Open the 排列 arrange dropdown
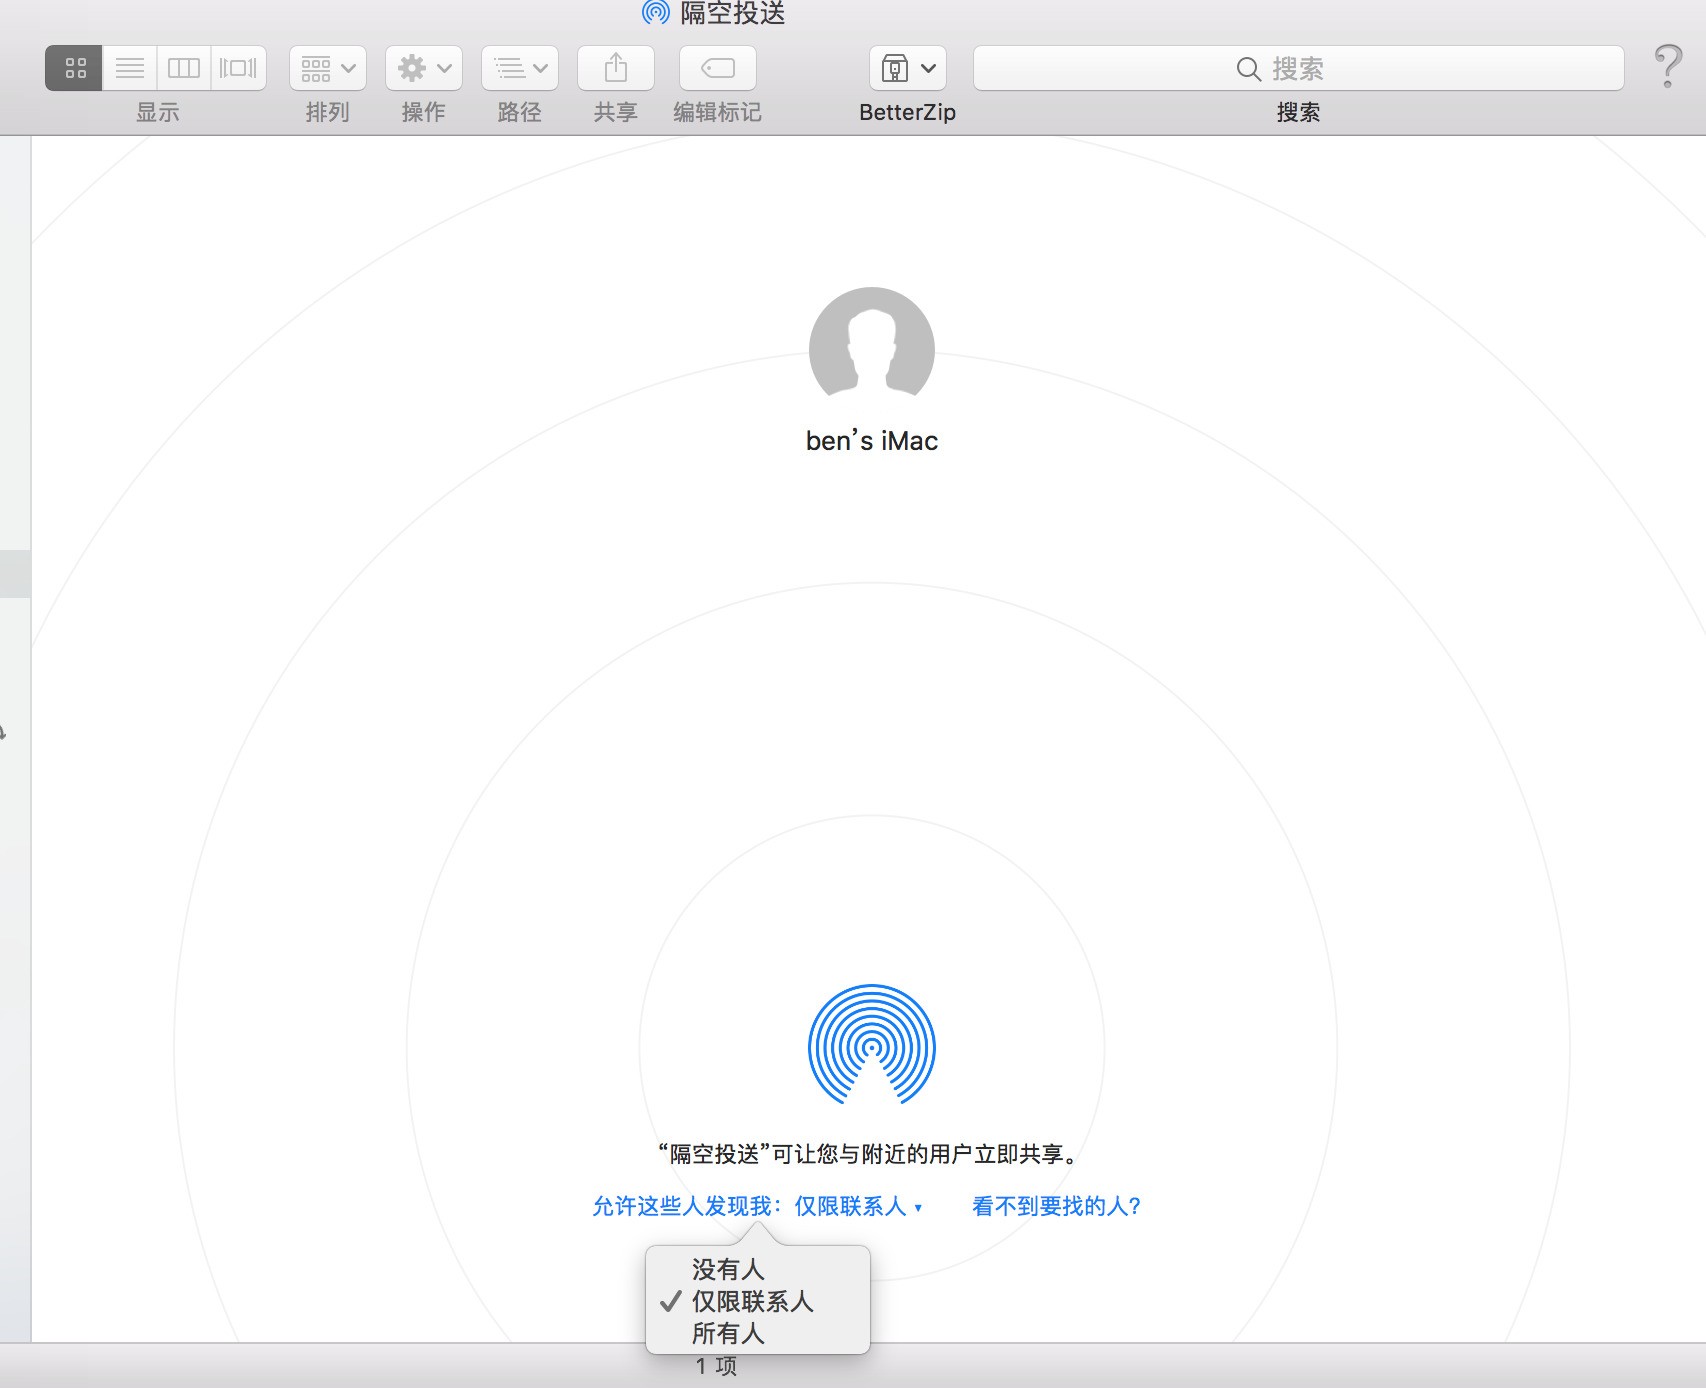Viewport: 1706px width, 1388px height. [x=328, y=68]
